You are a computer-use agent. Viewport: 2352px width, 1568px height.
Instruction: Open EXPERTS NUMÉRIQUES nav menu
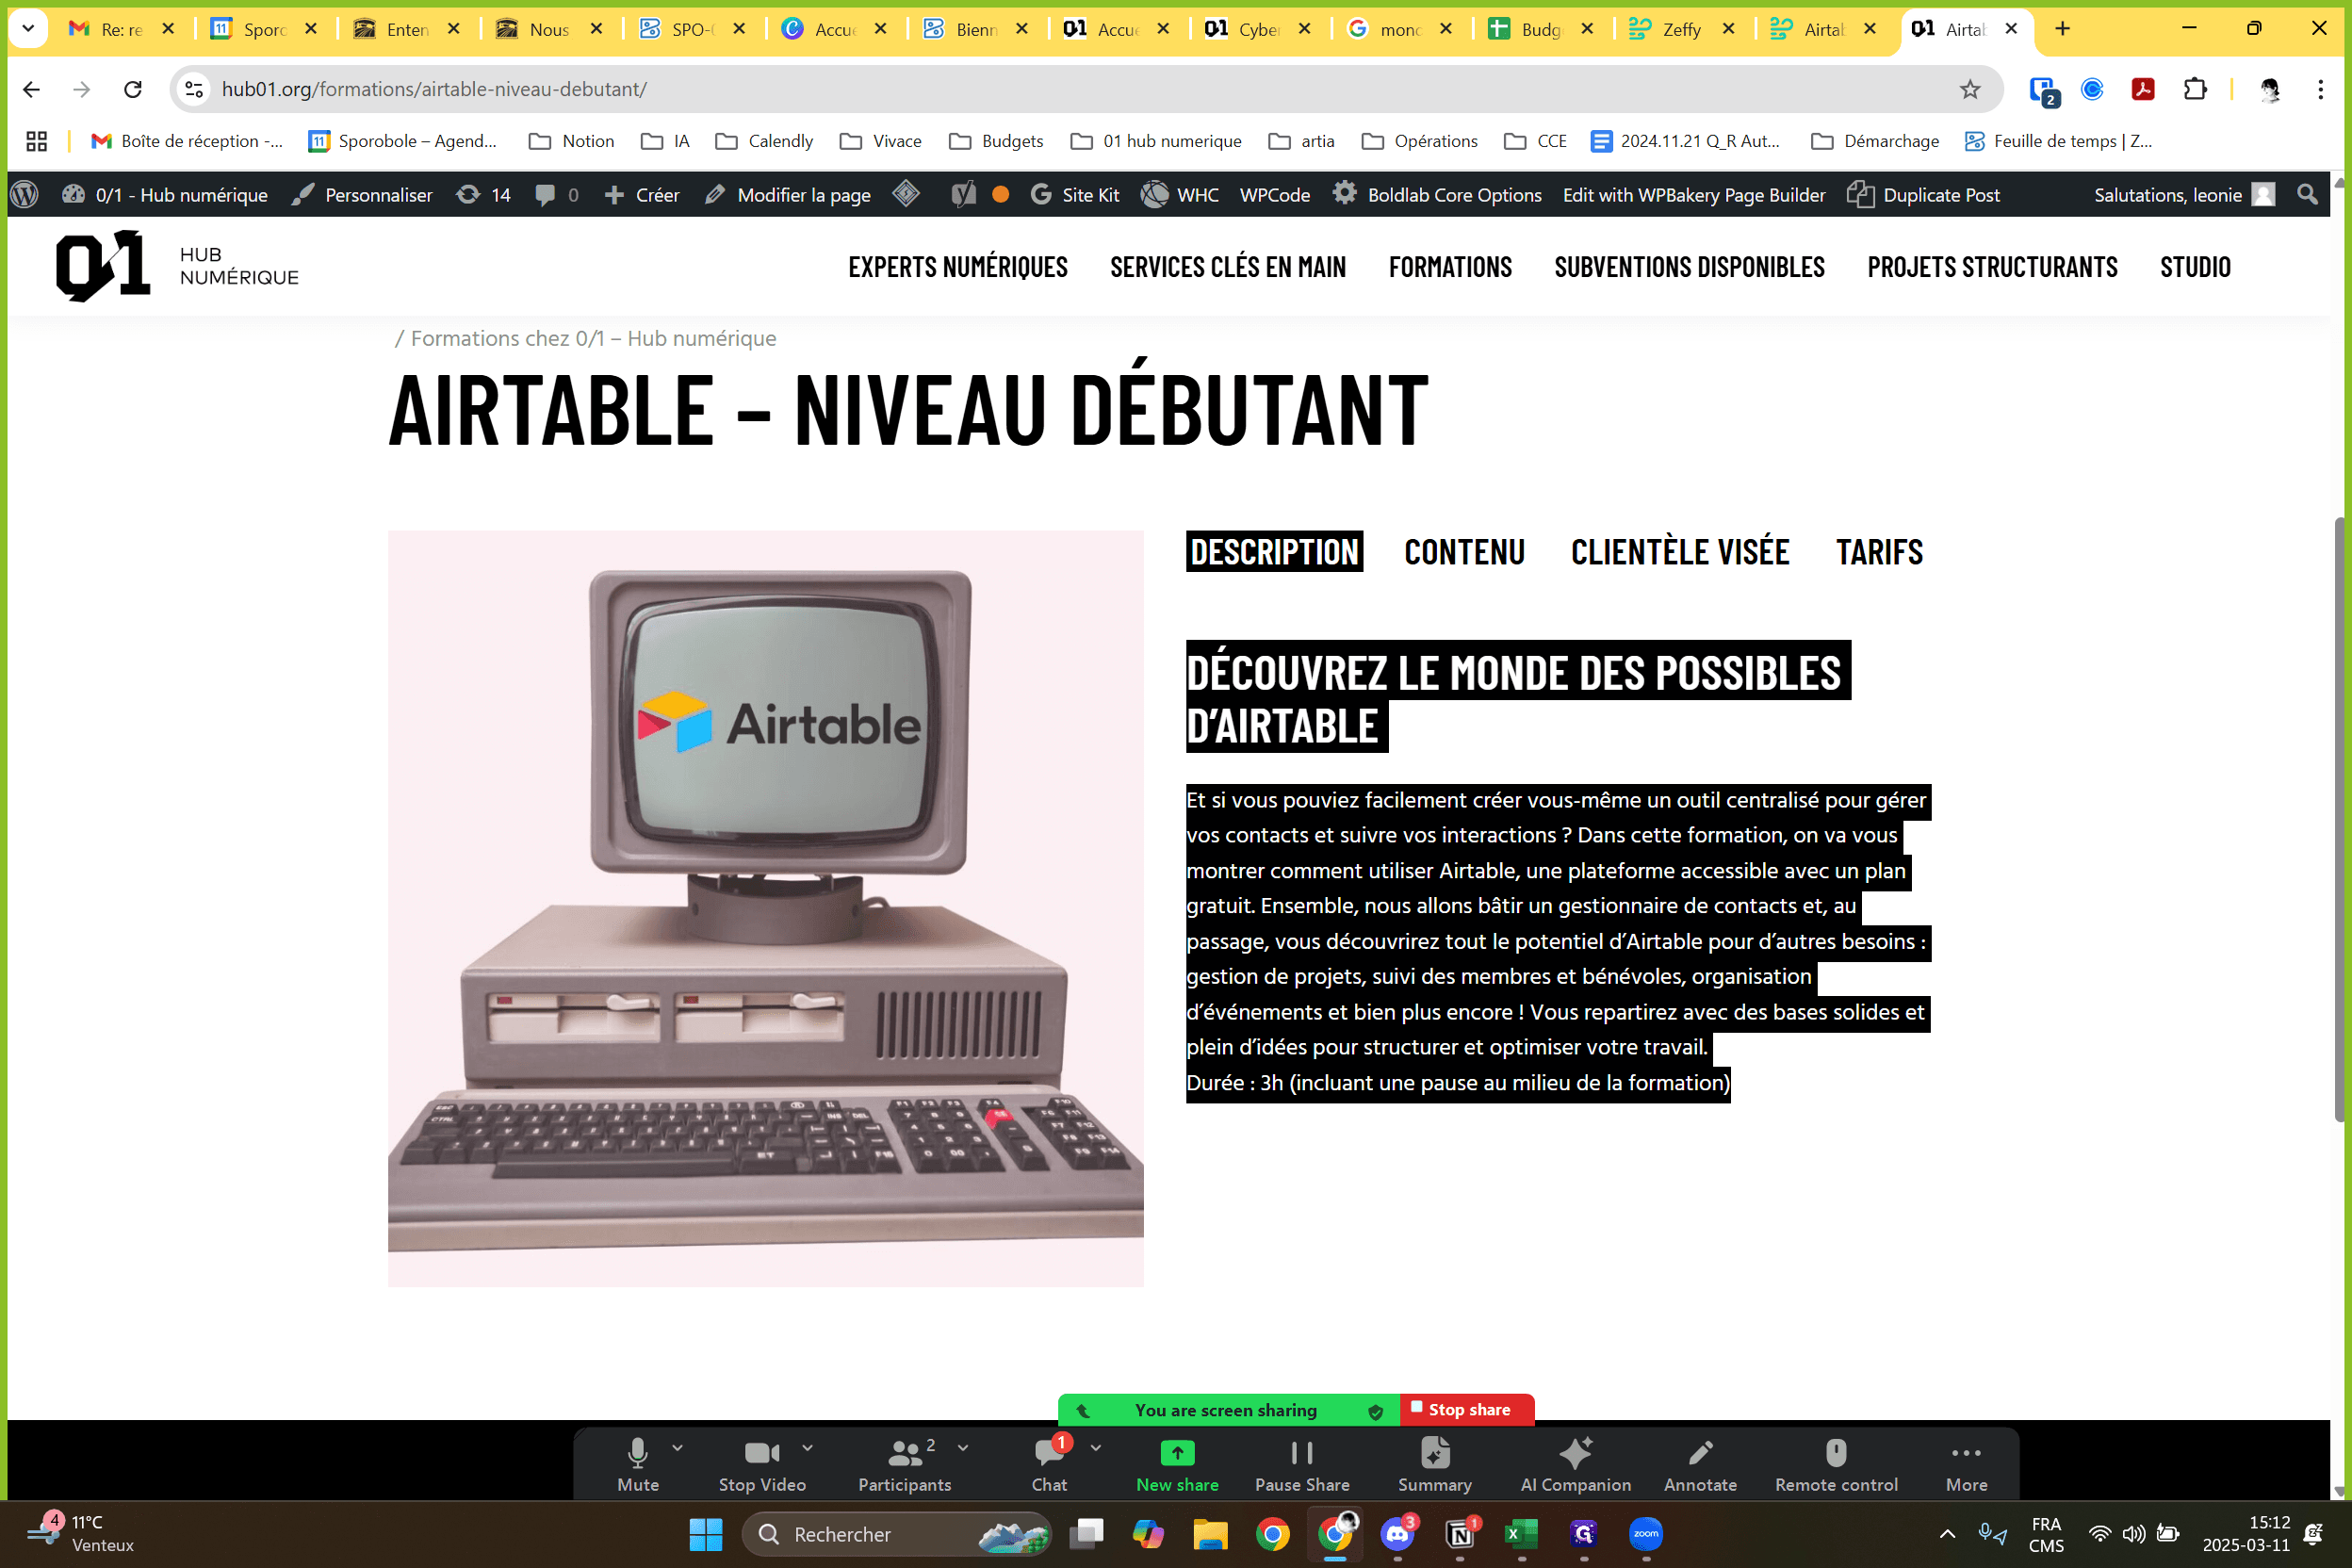958,267
